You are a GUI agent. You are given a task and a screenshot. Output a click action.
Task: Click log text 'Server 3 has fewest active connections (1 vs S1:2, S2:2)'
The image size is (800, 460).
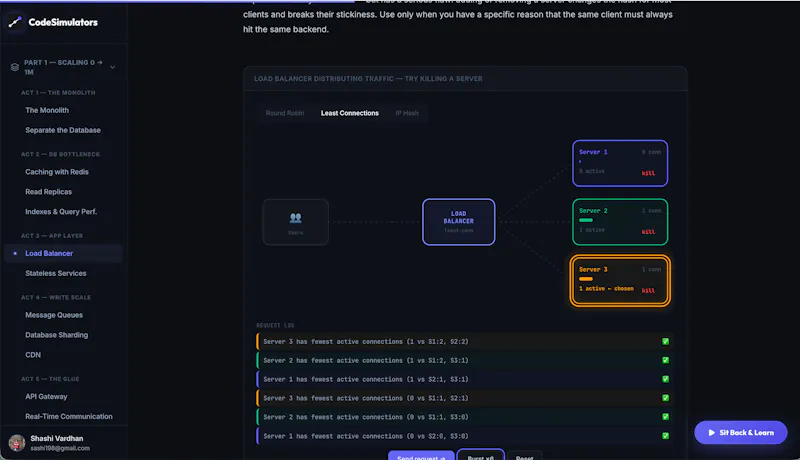[x=366, y=342]
